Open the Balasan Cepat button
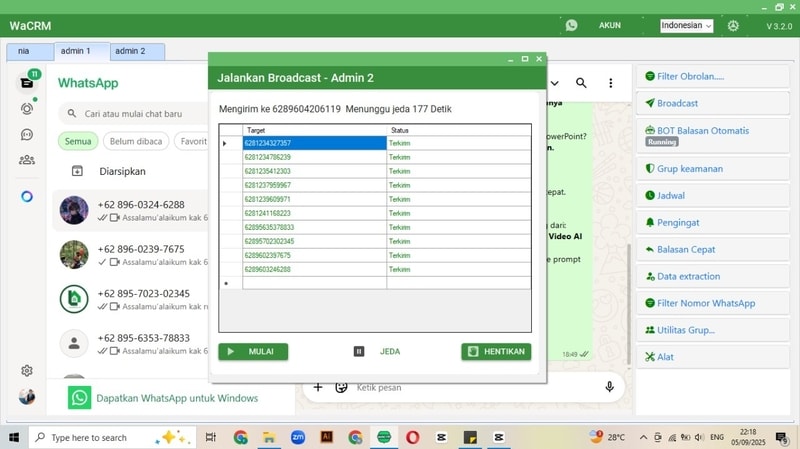This screenshot has height=449, width=800. click(713, 250)
